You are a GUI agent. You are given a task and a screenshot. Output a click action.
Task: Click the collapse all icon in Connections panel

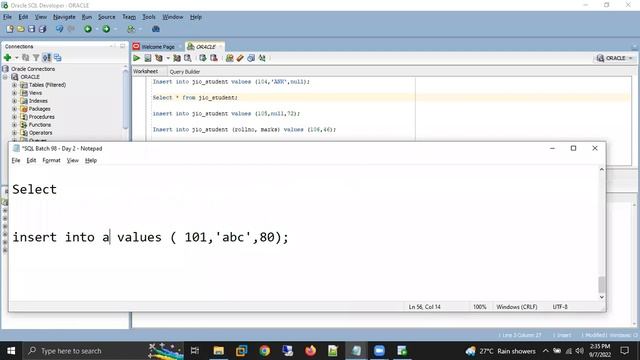pyautogui.click(x=58, y=58)
